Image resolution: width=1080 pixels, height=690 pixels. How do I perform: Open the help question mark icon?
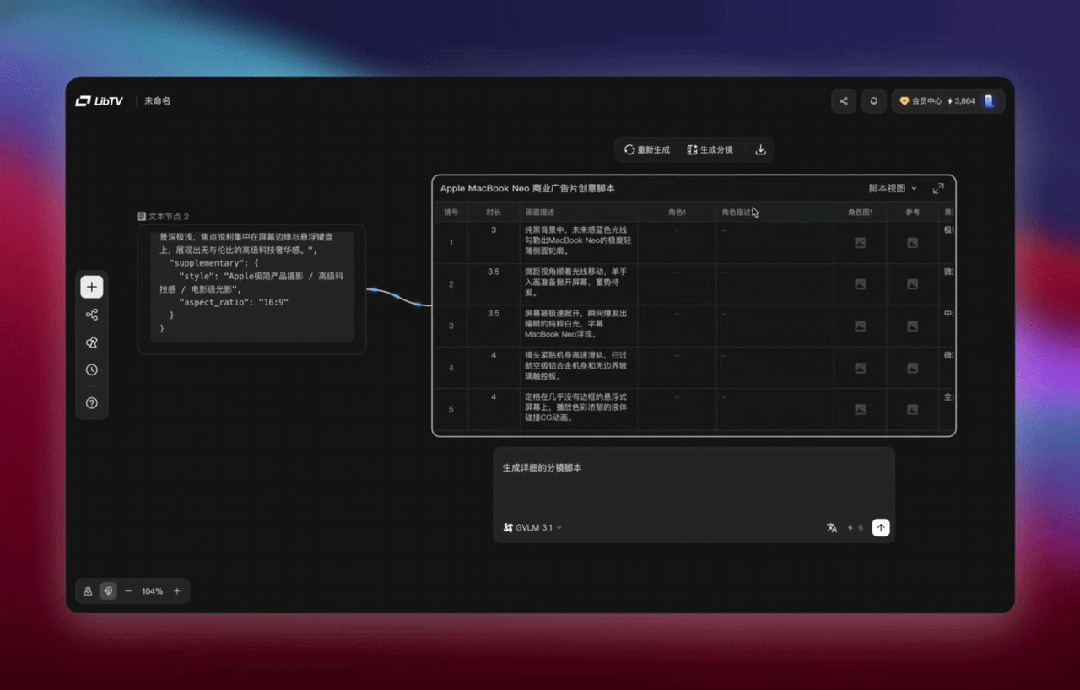tap(92, 403)
